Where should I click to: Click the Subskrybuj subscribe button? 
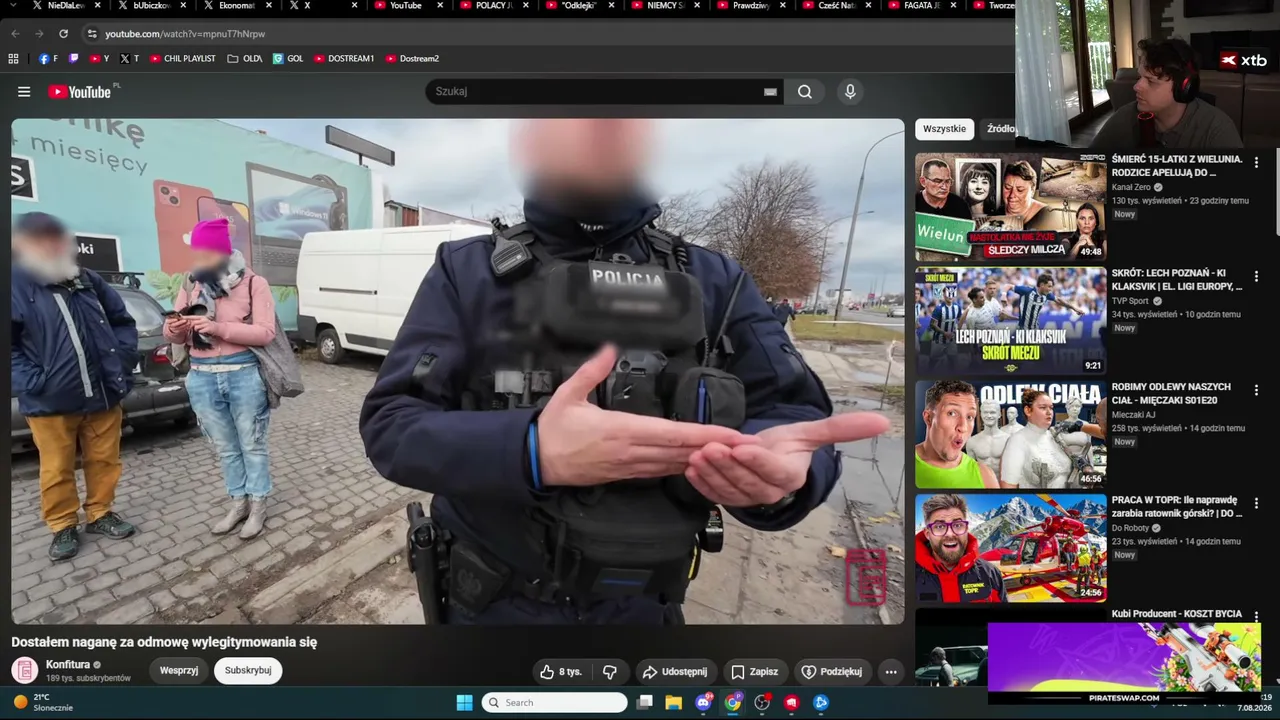pos(248,670)
